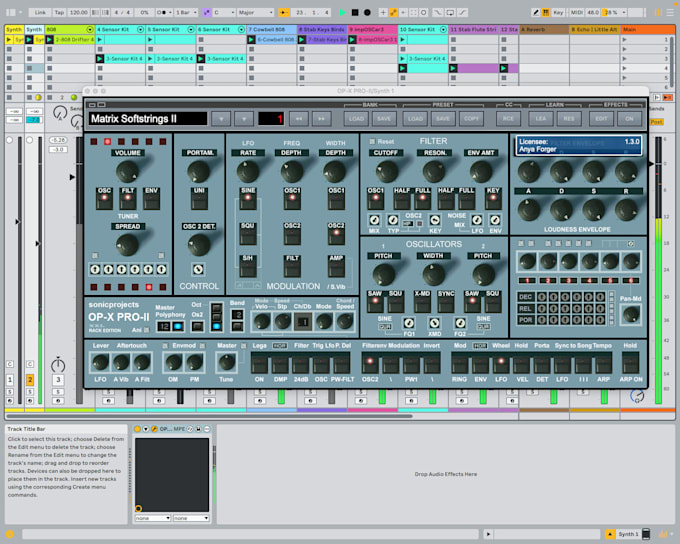Click the status bar play triangle button
The width and height of the screenshot is (680, 544).
pyautogui.click(x=488, y=534)
